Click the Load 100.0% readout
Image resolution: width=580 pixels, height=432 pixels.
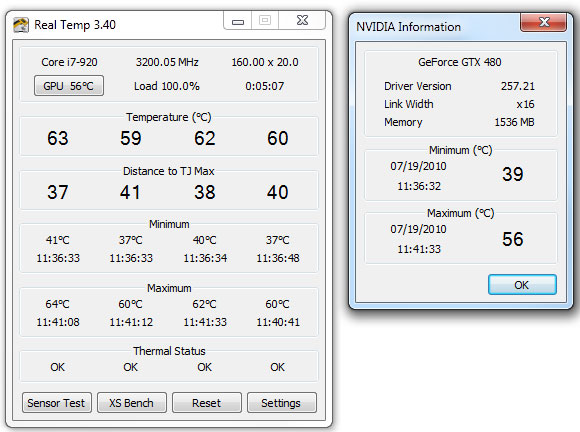coord(167,86)
